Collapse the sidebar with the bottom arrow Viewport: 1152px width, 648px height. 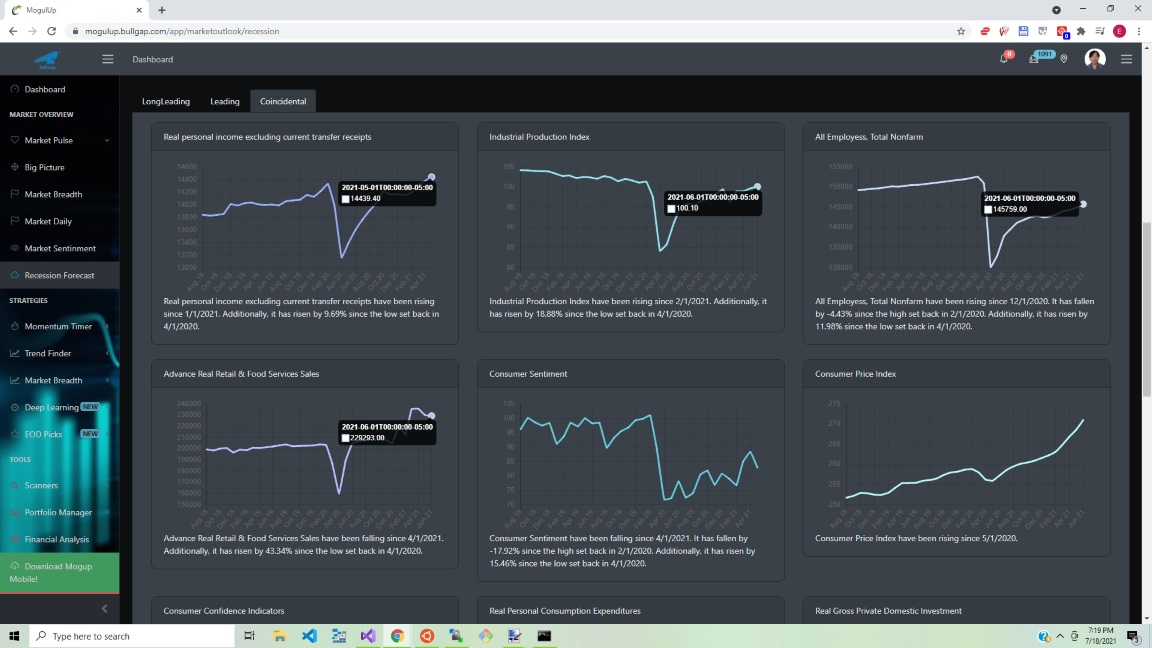point(104,608)
